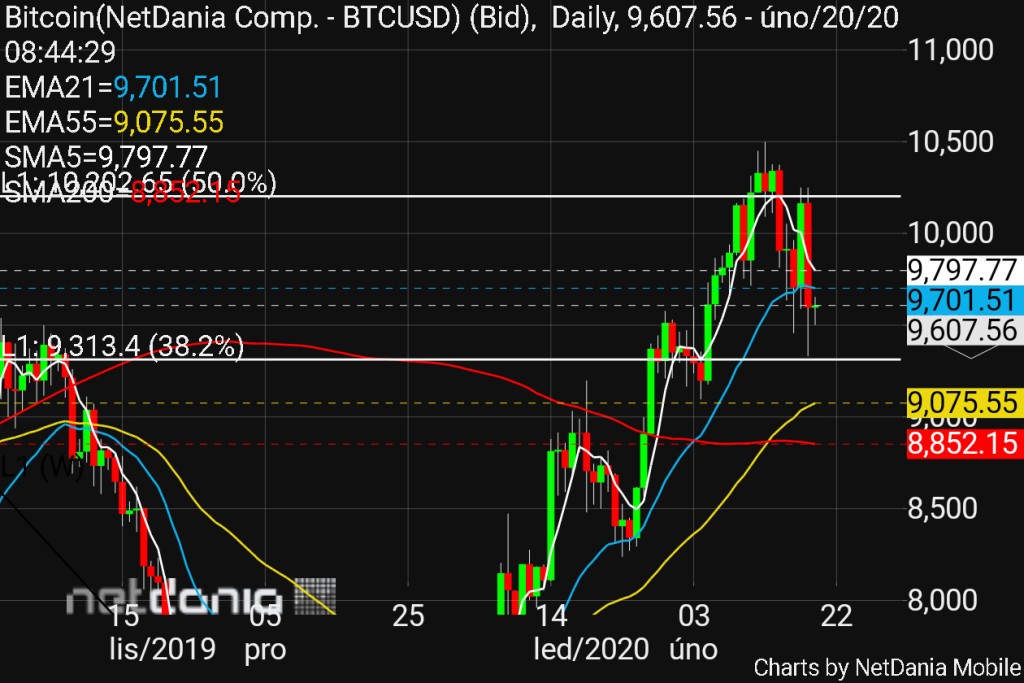
Task: Select the EMA21=9,701.51 indicator label
Action: 113,87
